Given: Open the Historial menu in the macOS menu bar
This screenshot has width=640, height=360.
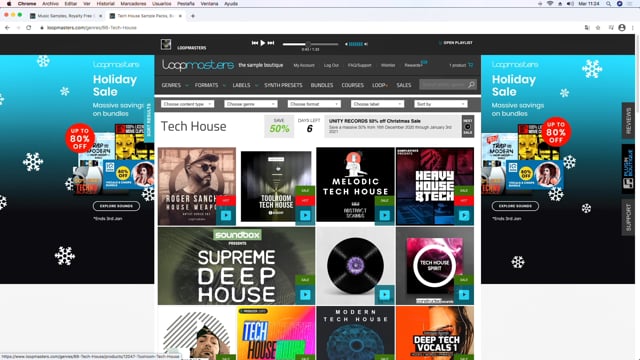Looking at the screenshot, I should (x=105, y=4).
